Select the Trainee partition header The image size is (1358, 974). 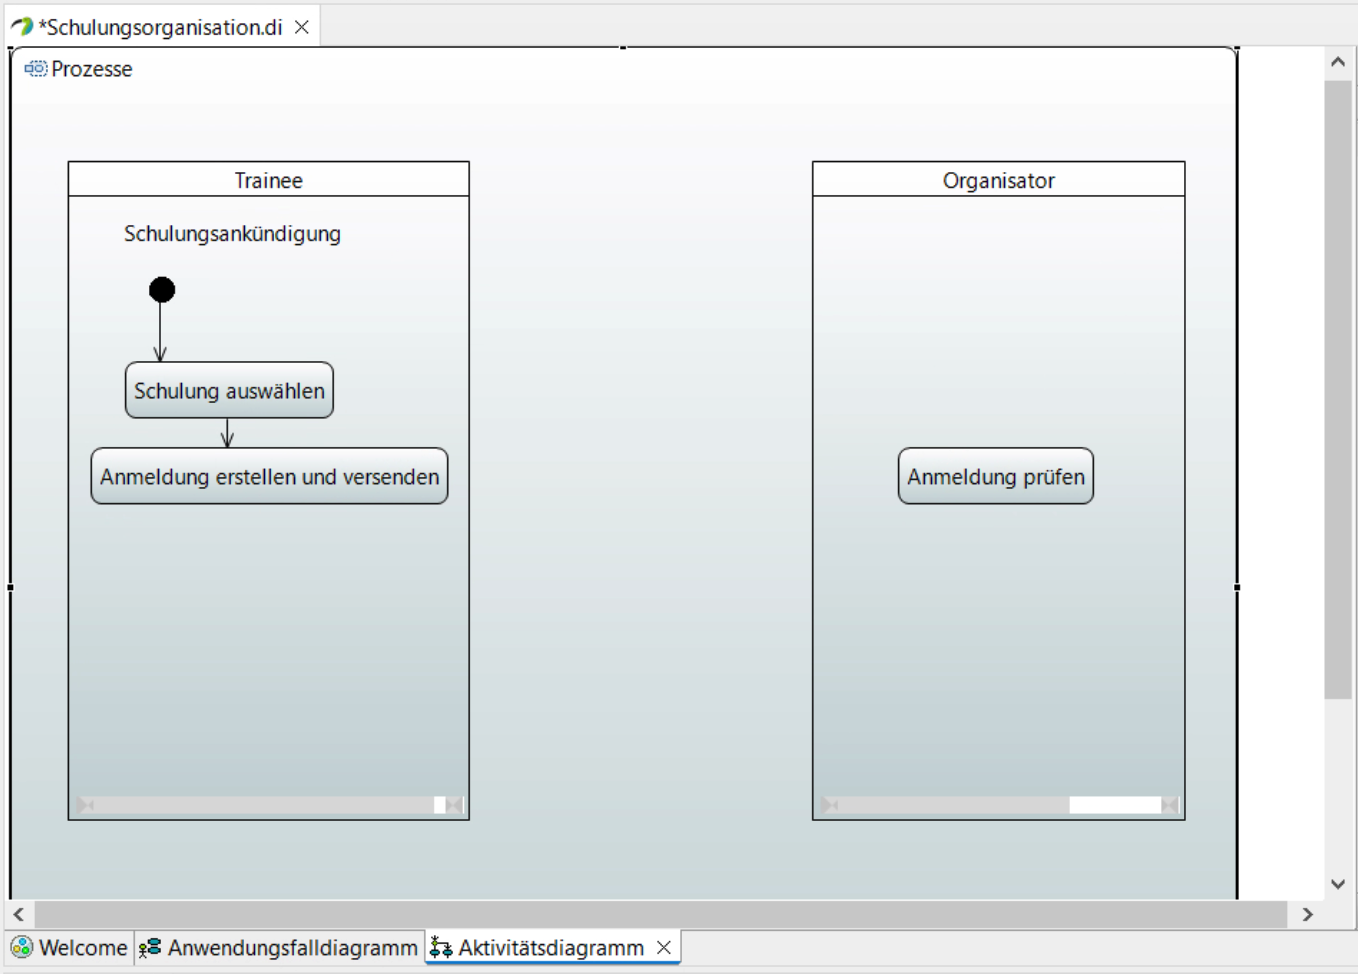pos(268,180)
